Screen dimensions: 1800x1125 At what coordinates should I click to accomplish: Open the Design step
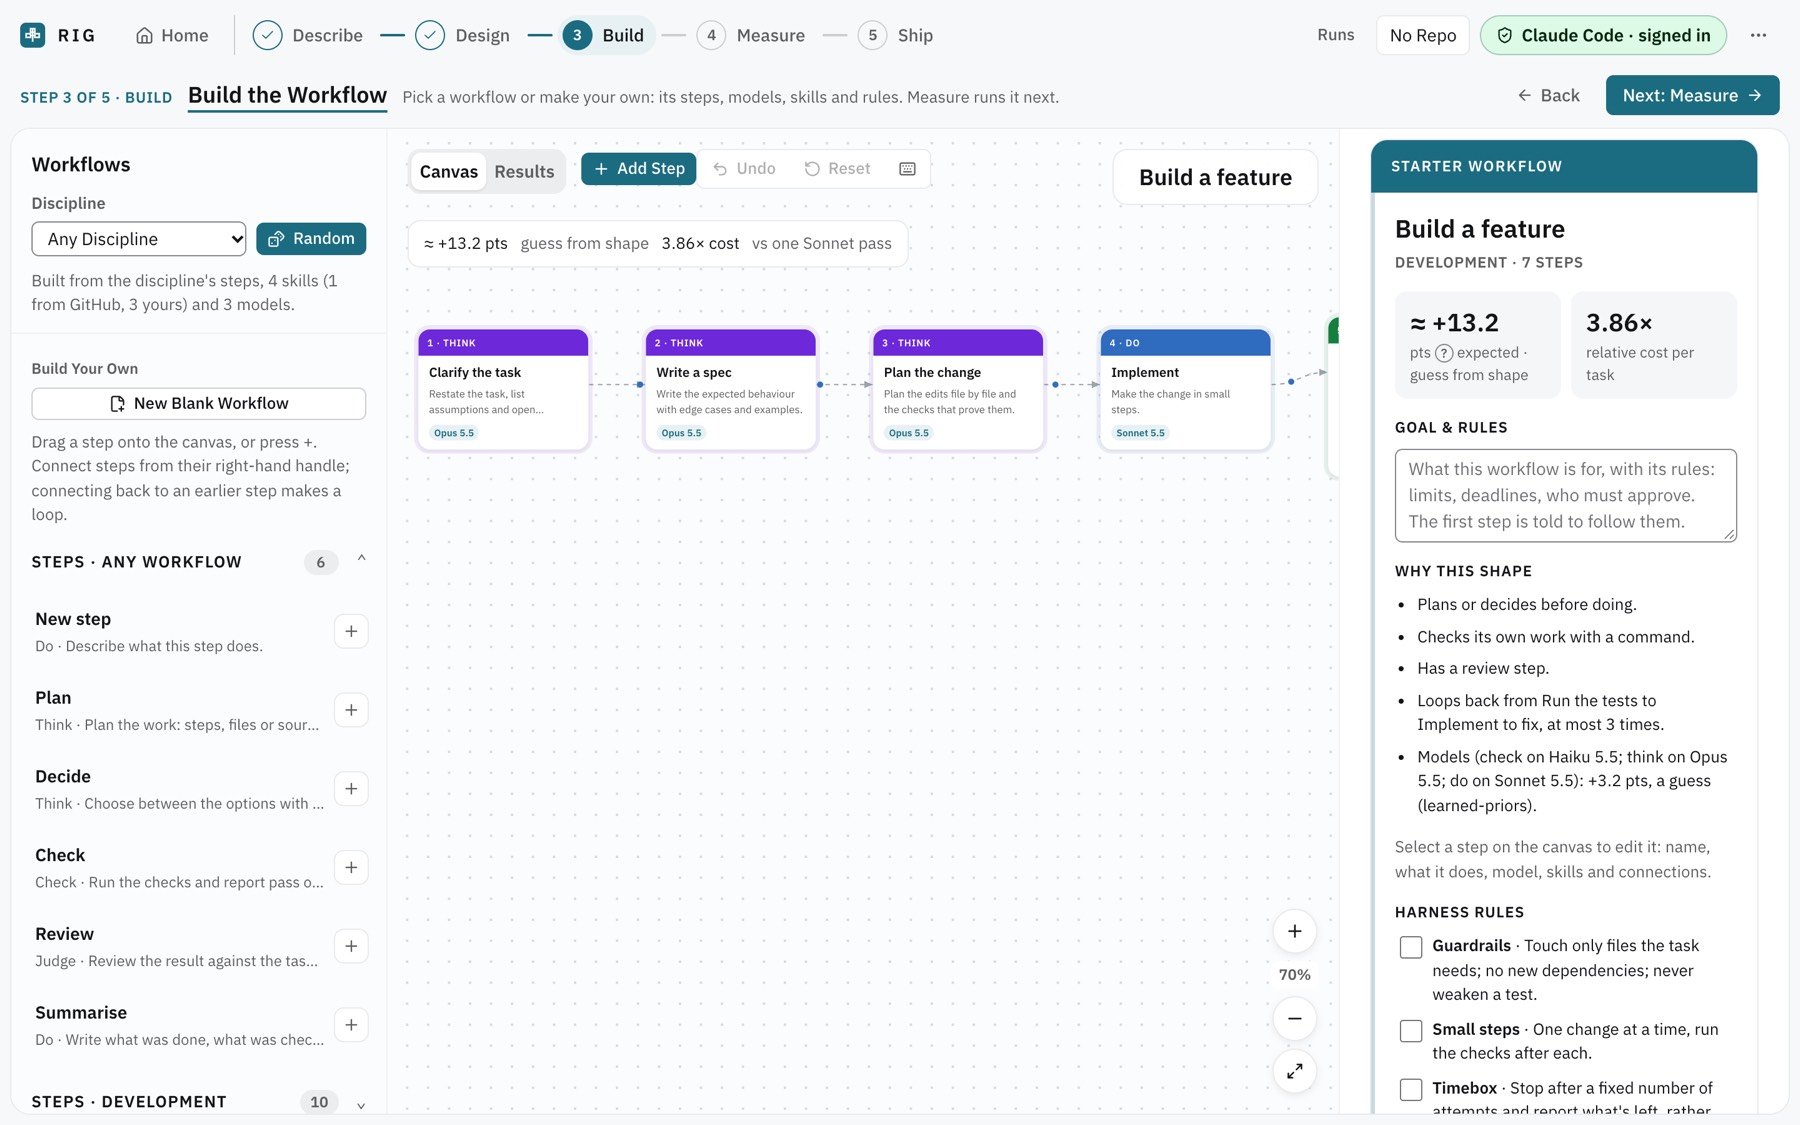(463, 35)
